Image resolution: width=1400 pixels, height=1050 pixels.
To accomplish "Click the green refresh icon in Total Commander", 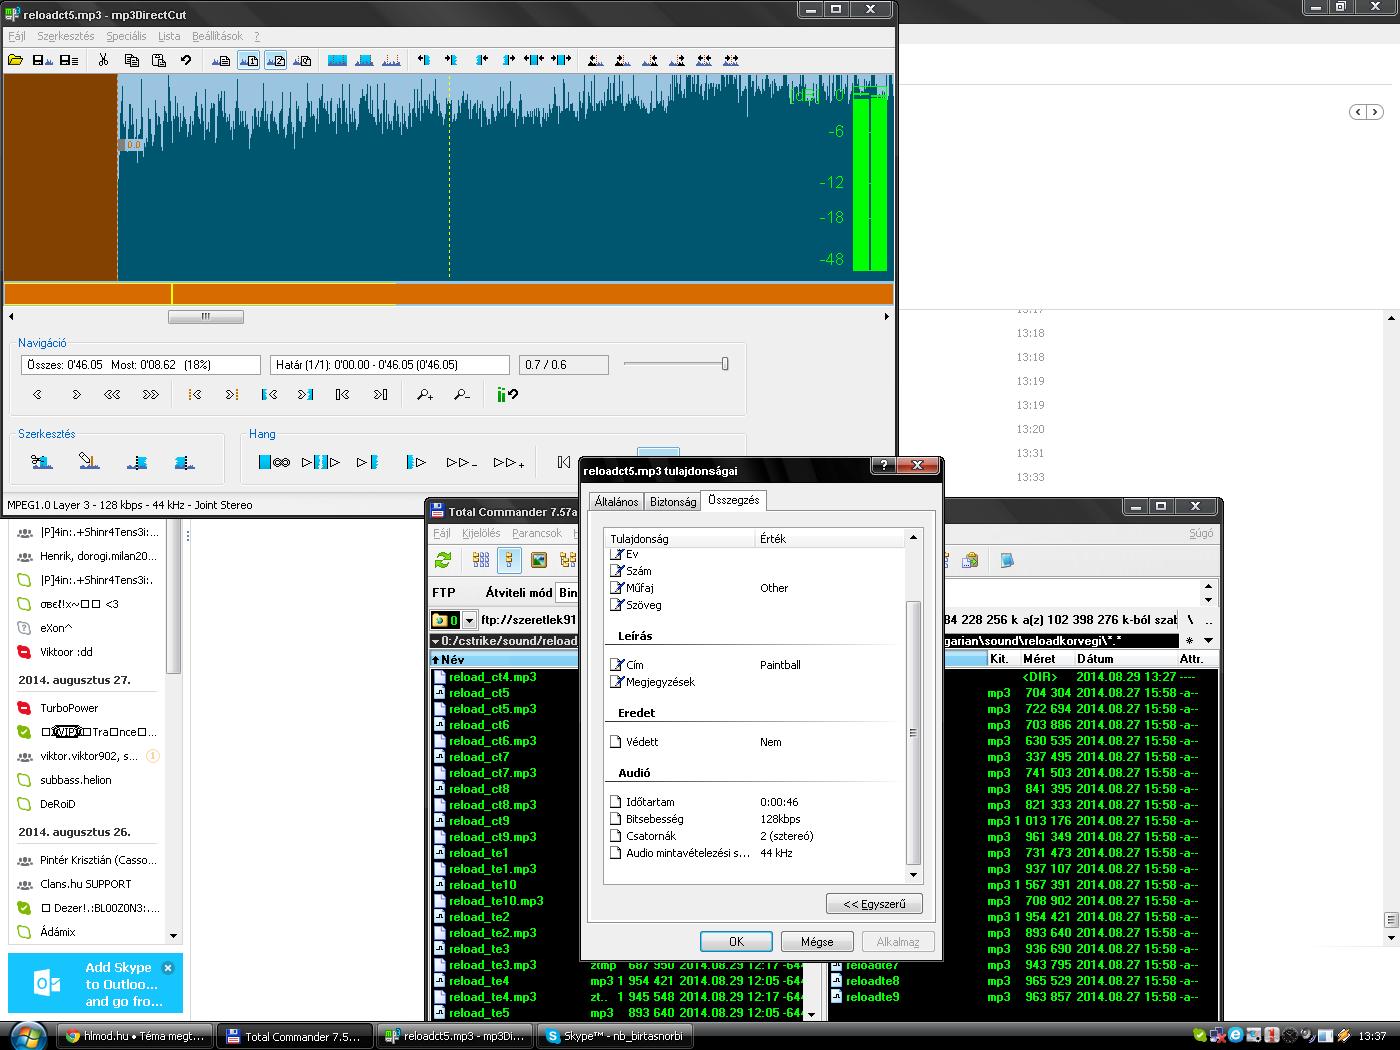I will click(x=443, y=560).
